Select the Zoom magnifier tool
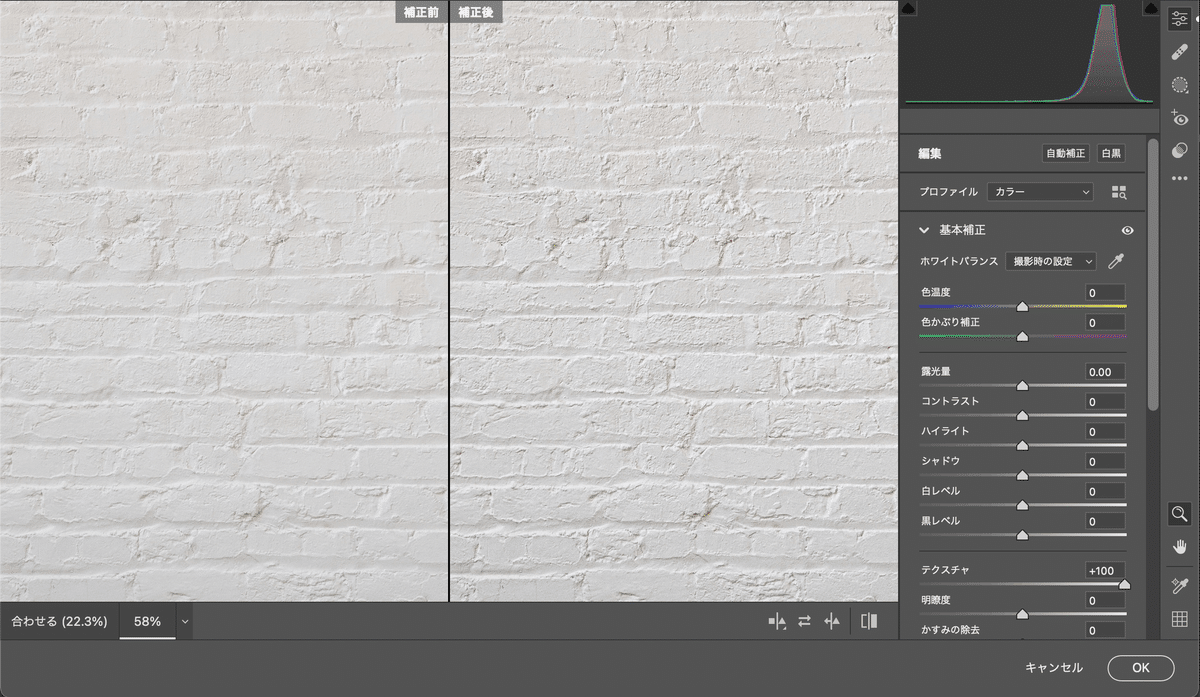 (x=1180, y=514)
